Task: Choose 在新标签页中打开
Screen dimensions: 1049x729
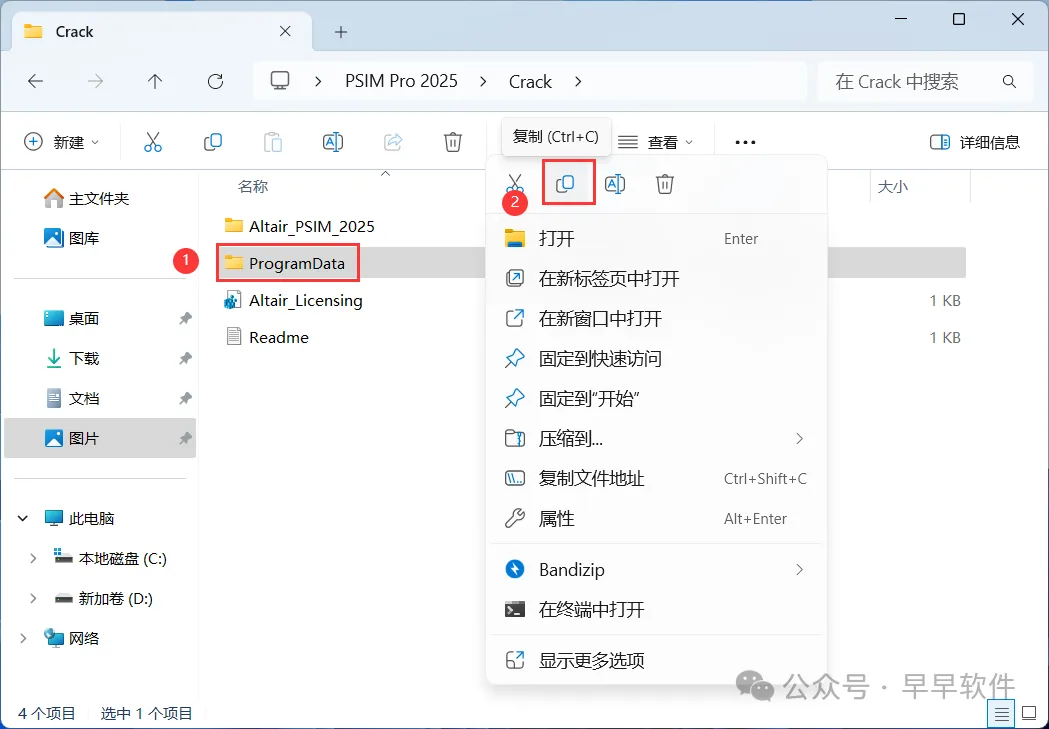Action: (656, 278)
